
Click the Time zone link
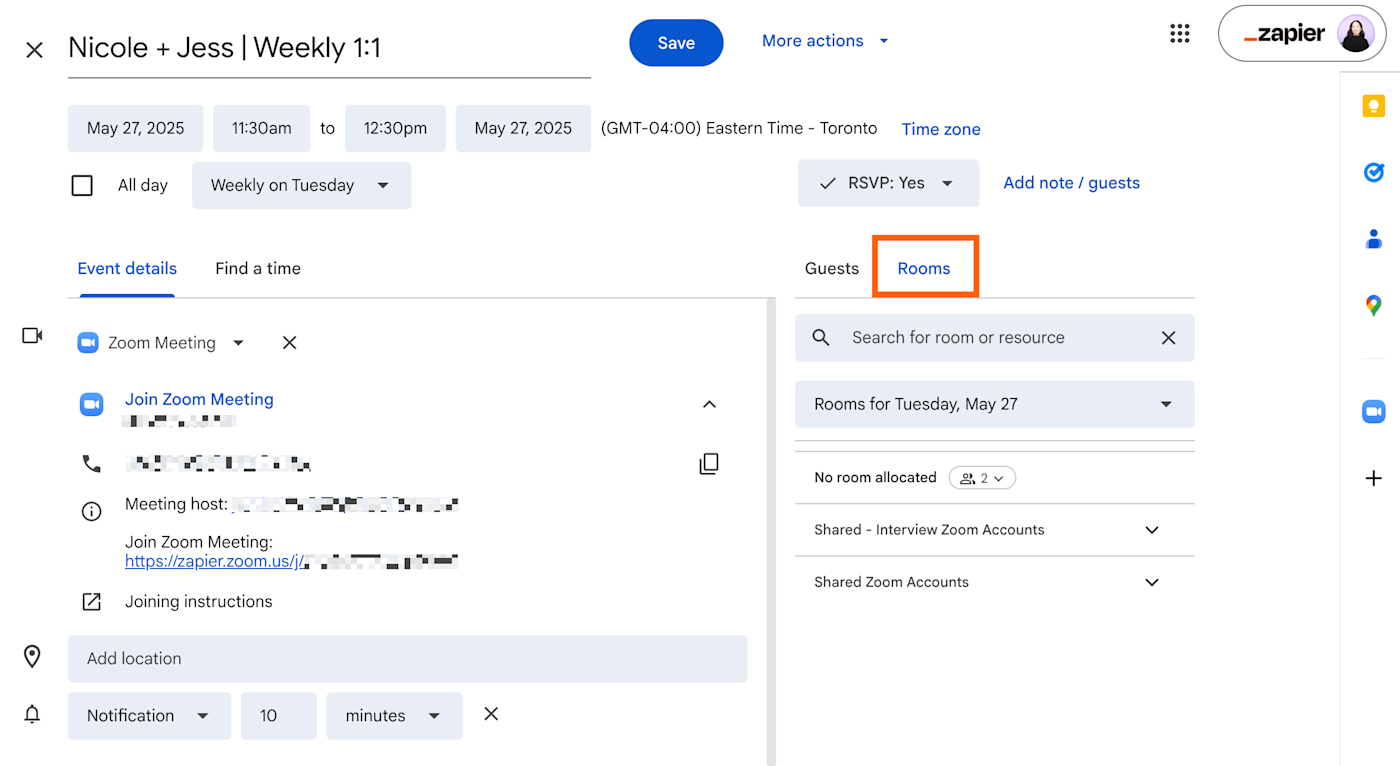tap(941, 129)
